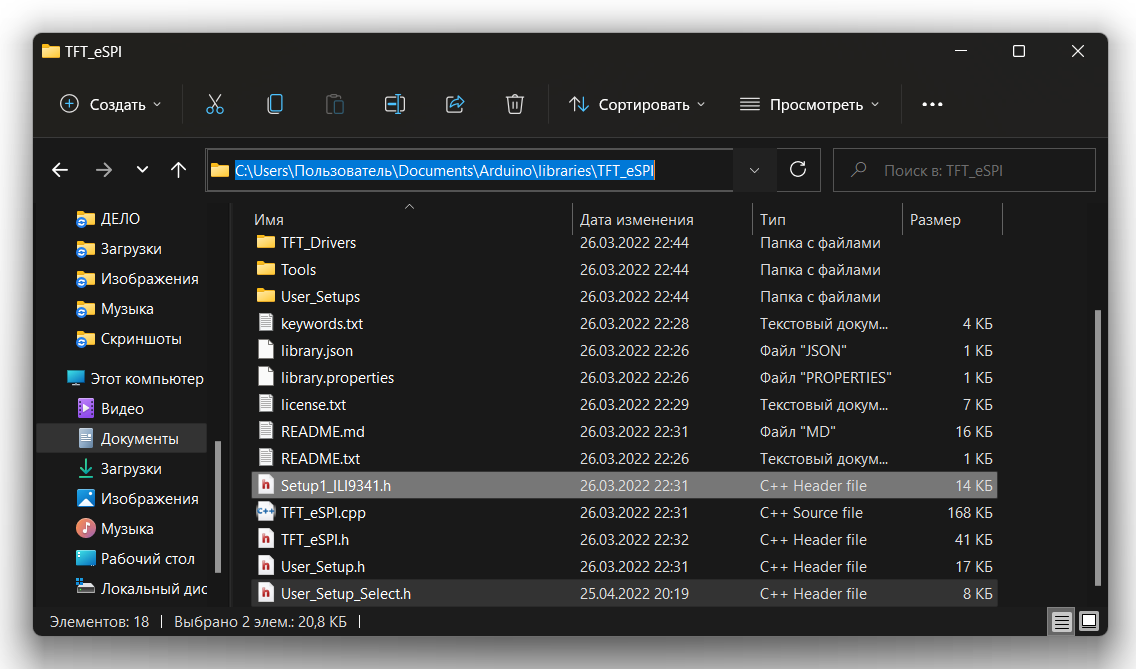Click the Поиск в: TFT_eSPI search box

[x=964, y=170]
